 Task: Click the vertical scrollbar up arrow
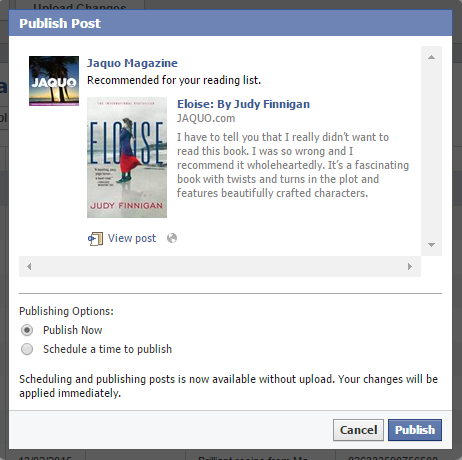point(431,57)
